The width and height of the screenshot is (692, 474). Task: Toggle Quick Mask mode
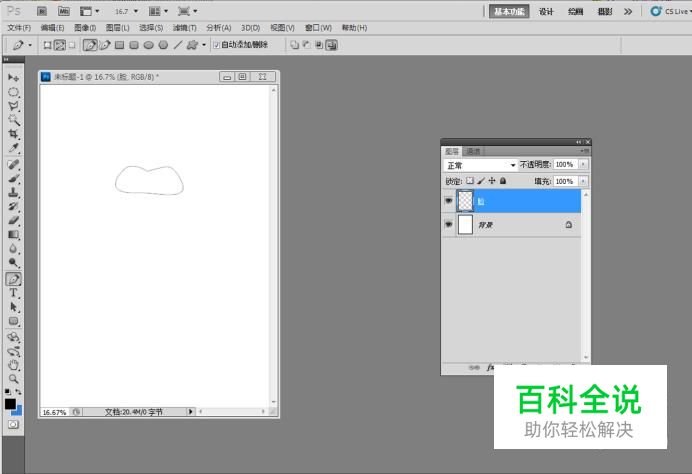point(13,425)
